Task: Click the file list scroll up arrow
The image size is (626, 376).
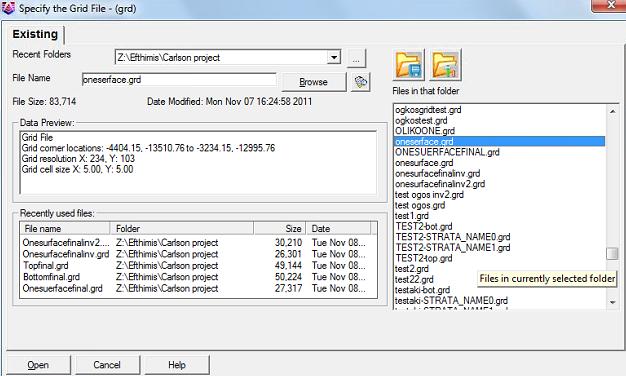Action: (612, 111)
